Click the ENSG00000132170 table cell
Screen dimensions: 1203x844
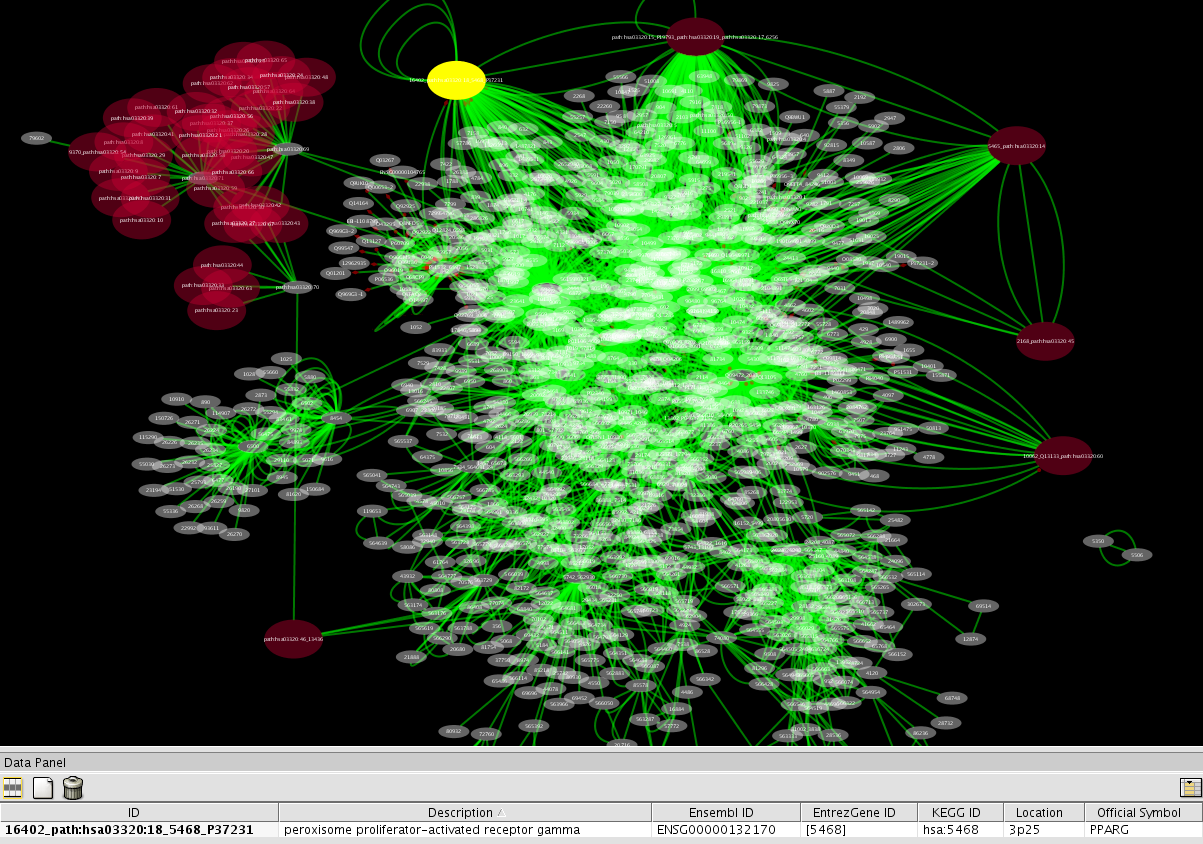tap(725, 830)
